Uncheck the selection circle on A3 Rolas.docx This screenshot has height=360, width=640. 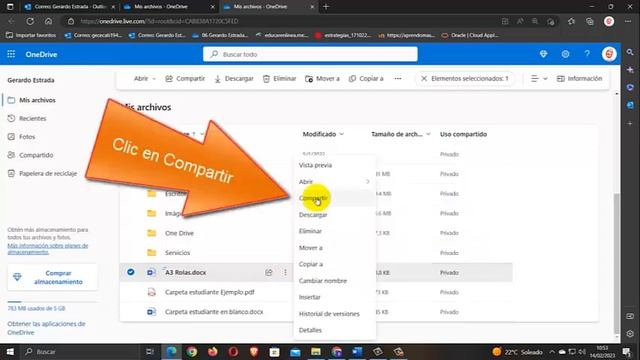click(x=131, y=272)
